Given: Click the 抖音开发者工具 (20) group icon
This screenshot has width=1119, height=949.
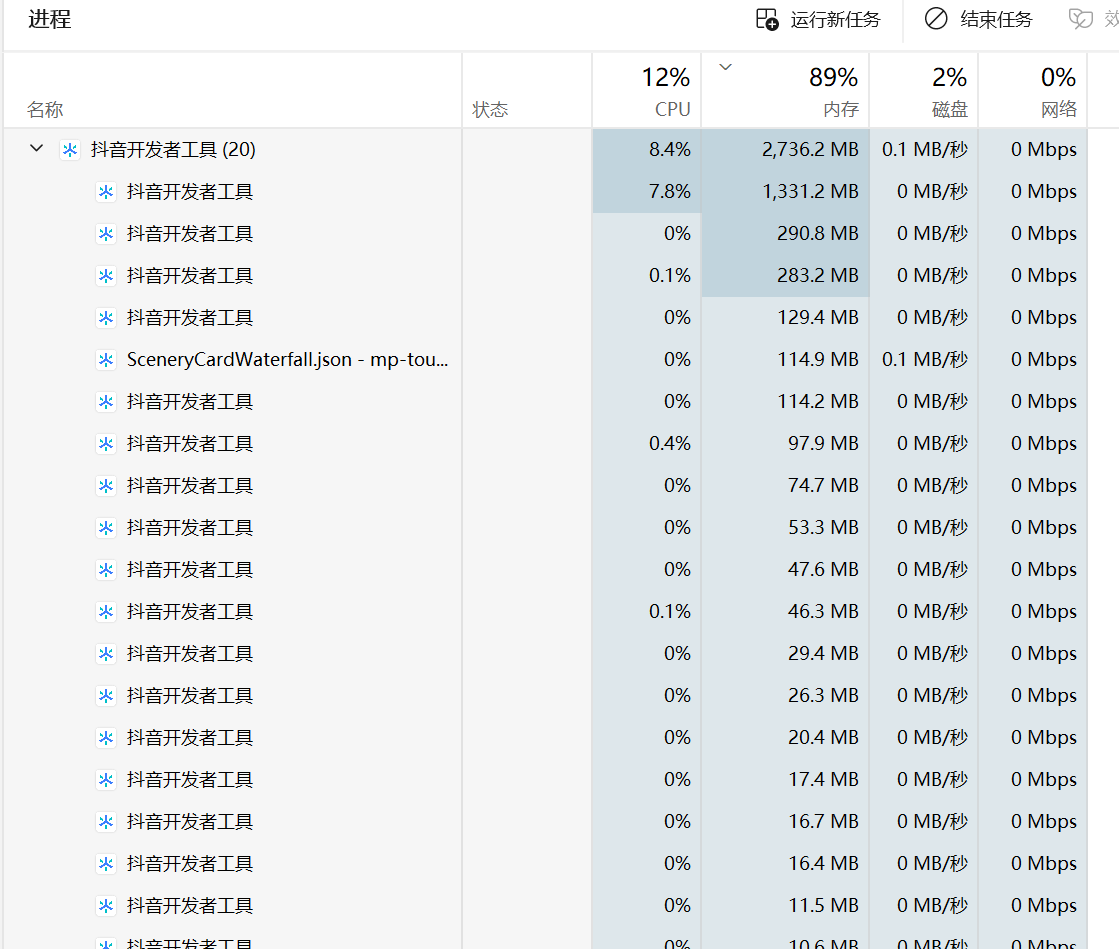Looking at the screenshot, I should point(70,150).
